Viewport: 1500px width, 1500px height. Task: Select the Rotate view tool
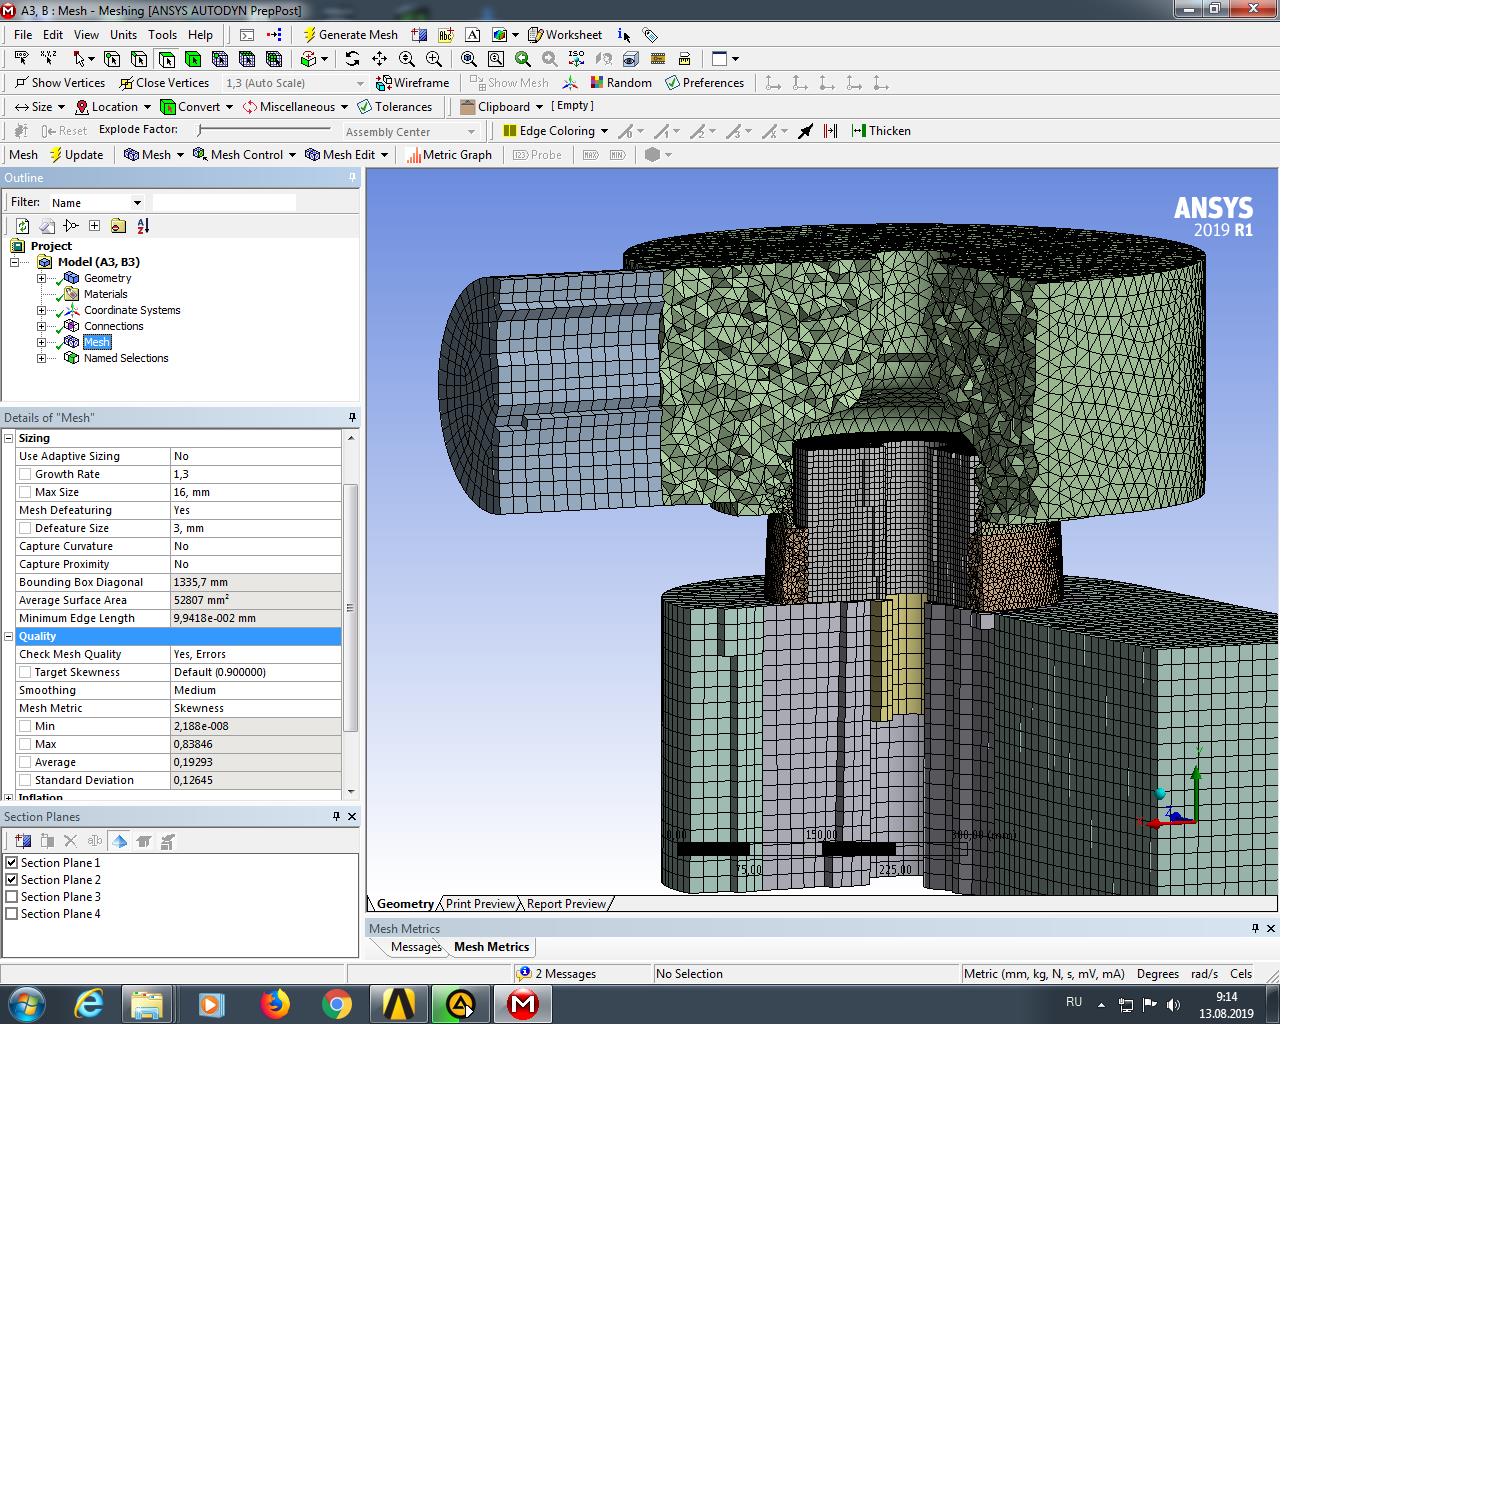pyautogui.click(x=352, y=59)
